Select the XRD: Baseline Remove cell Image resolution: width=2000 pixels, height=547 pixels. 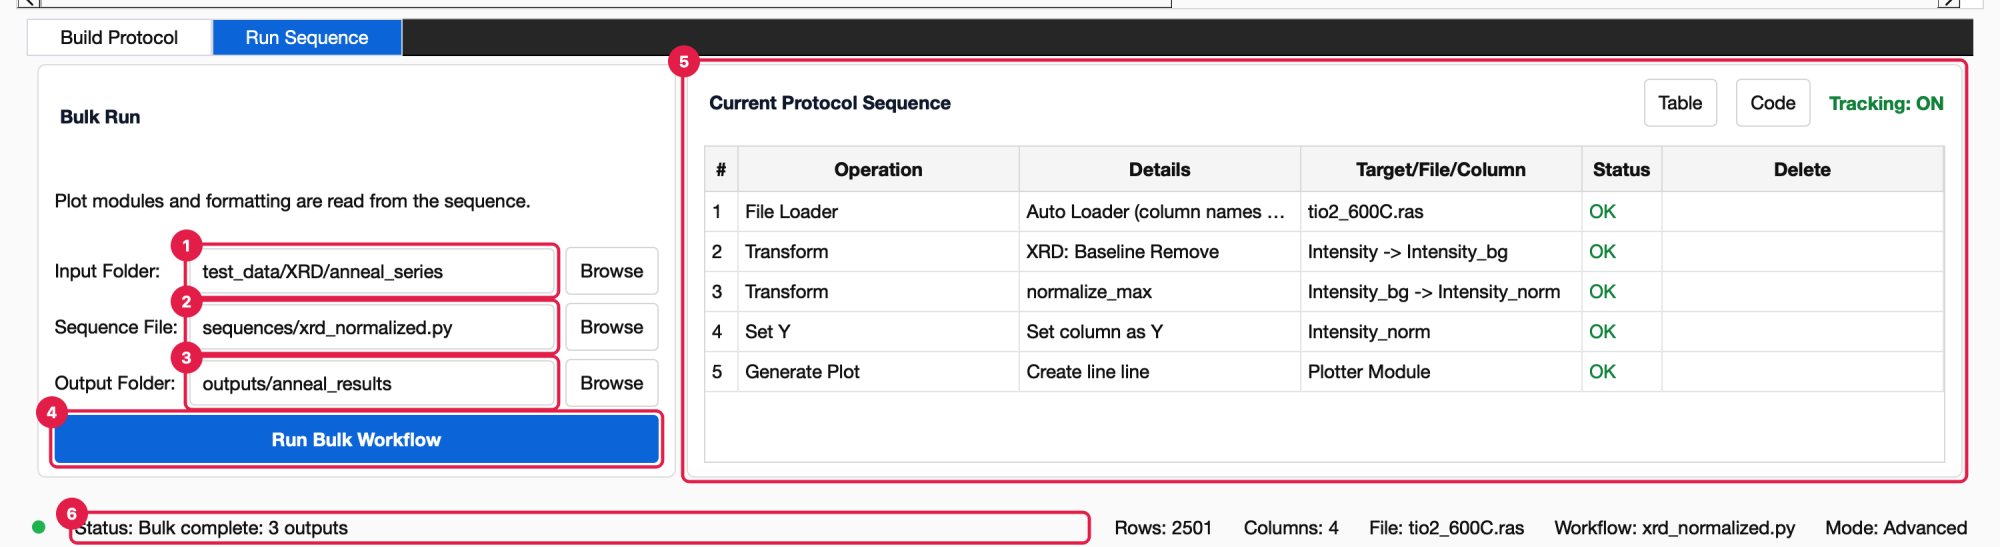1160,252
